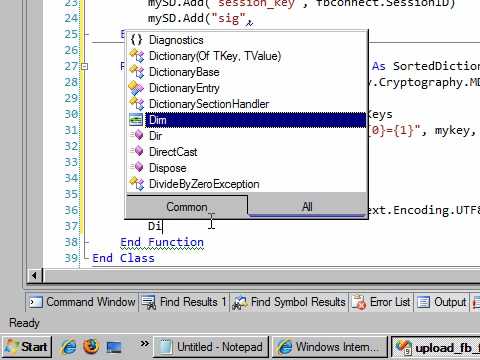Switch IntelliSense to the Common tab
480x360 pixels.
point(187,207)
